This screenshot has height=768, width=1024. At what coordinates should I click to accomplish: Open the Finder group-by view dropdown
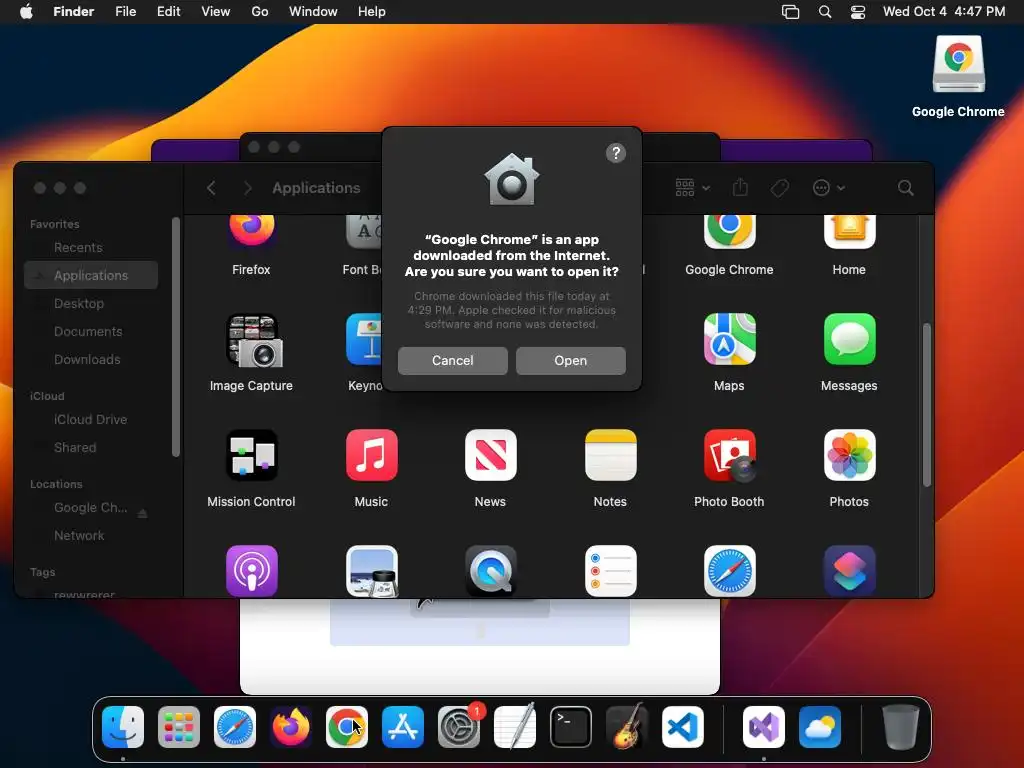(x=692, y=188)
